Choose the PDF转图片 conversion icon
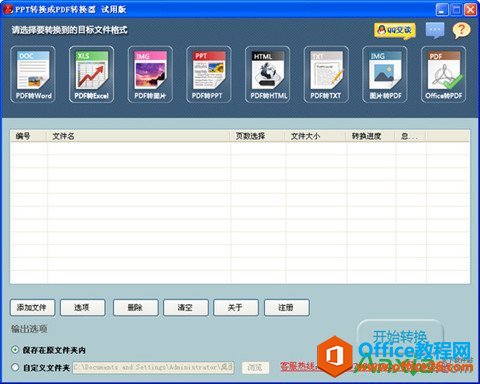This screenshot has height=384, width=480. point(150,74)
